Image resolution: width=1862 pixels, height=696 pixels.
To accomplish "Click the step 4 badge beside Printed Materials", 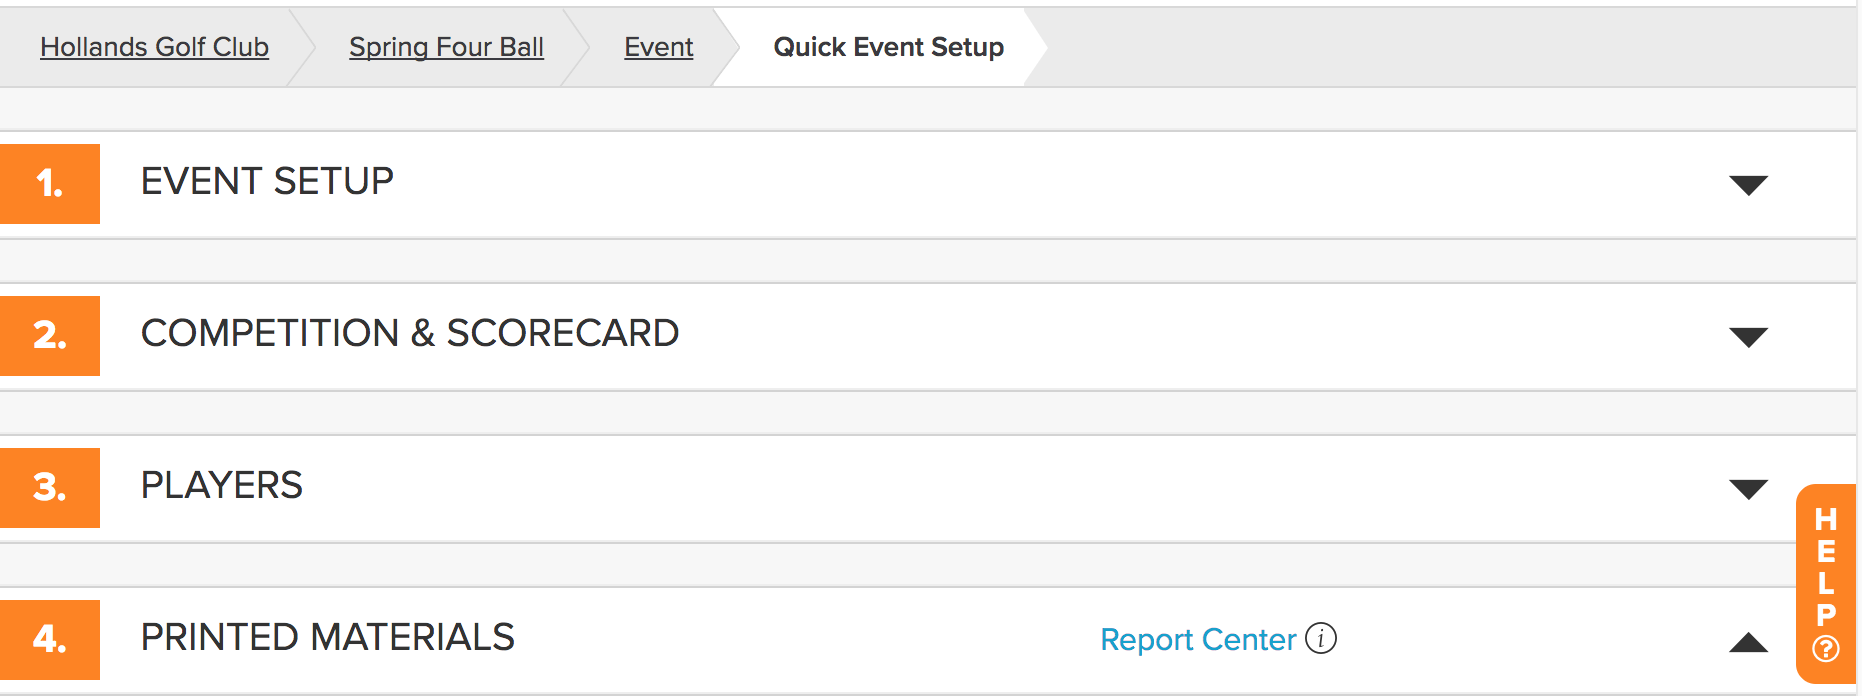I will (x=50, y=639).
